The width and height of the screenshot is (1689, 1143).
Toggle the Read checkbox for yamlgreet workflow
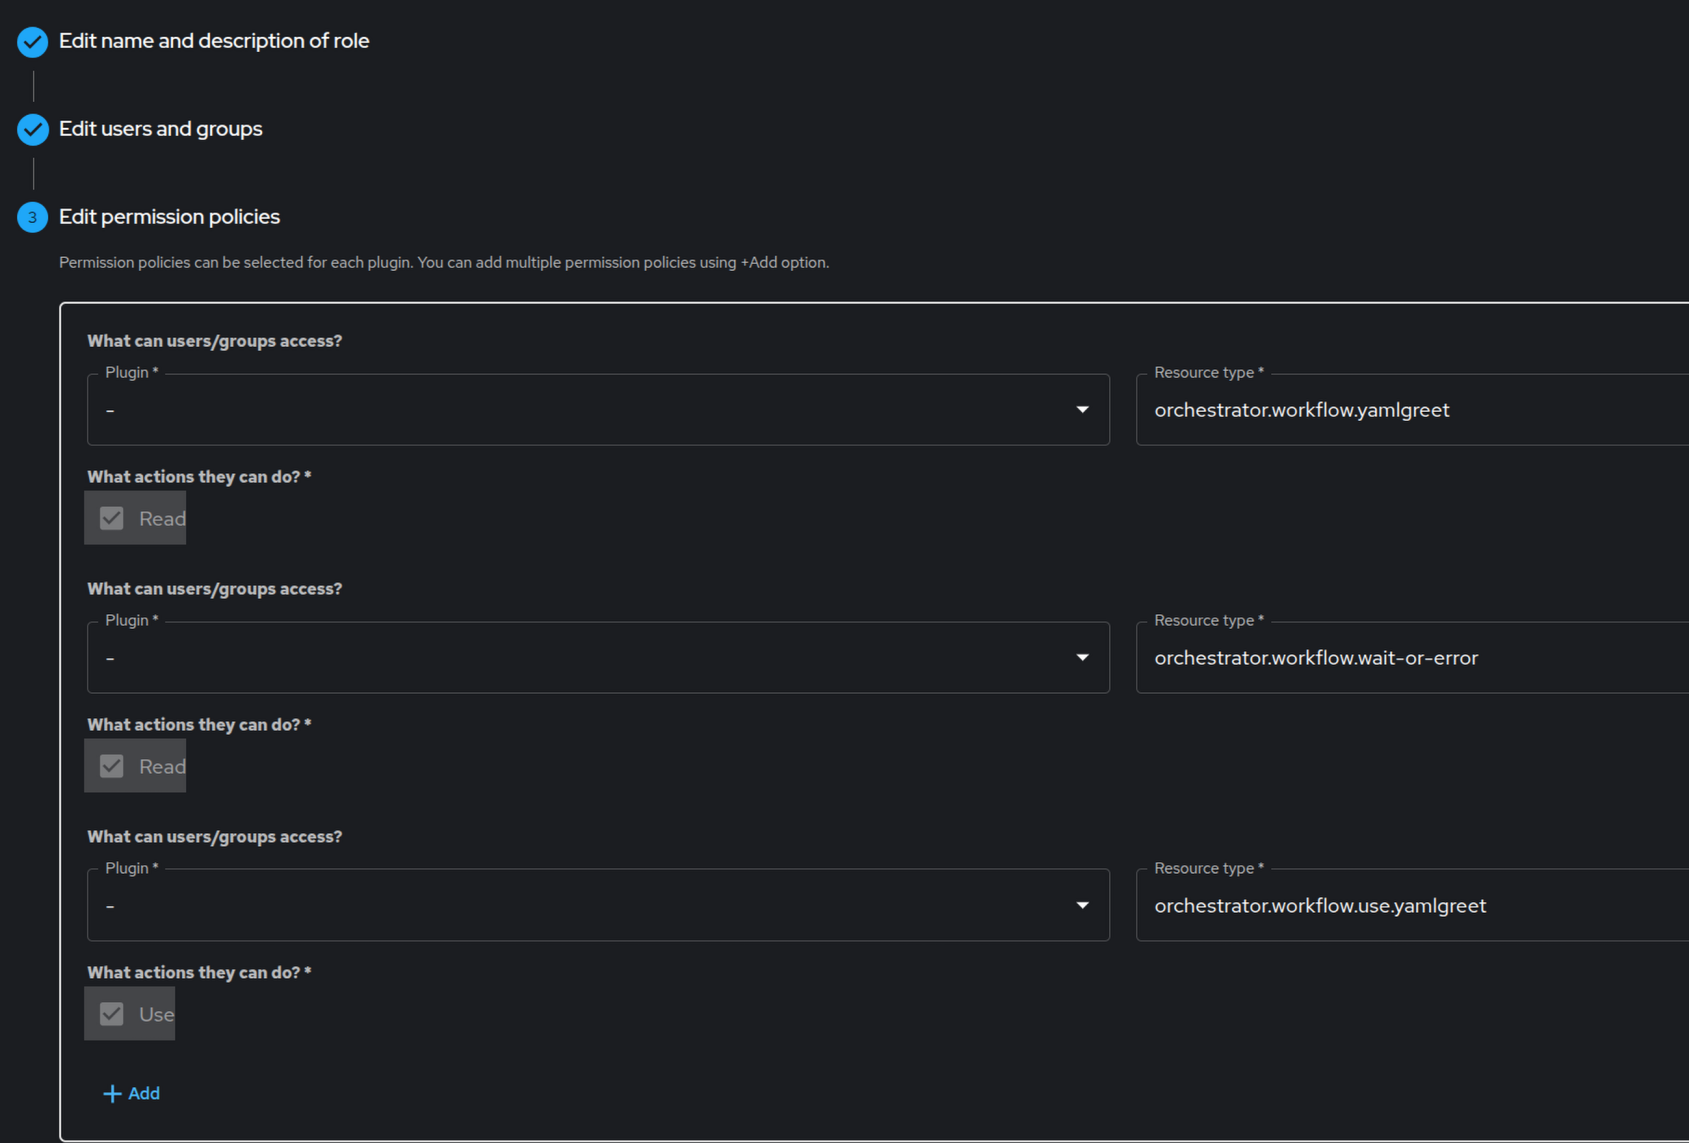tap(112, 518)
